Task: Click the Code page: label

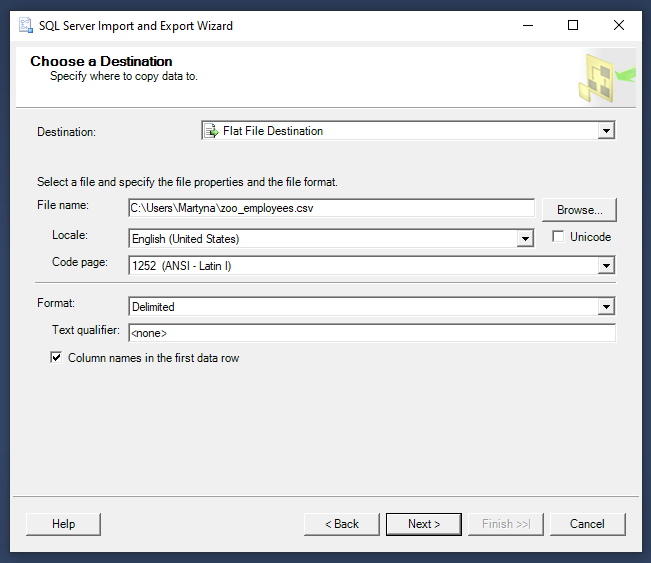Action: (80, 262)
